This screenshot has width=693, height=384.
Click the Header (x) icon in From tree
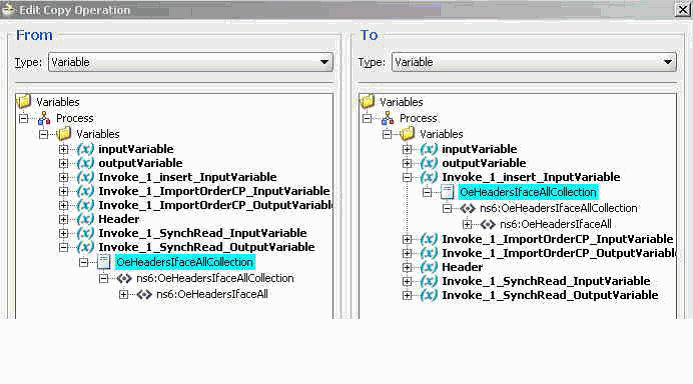pos(85,220)
